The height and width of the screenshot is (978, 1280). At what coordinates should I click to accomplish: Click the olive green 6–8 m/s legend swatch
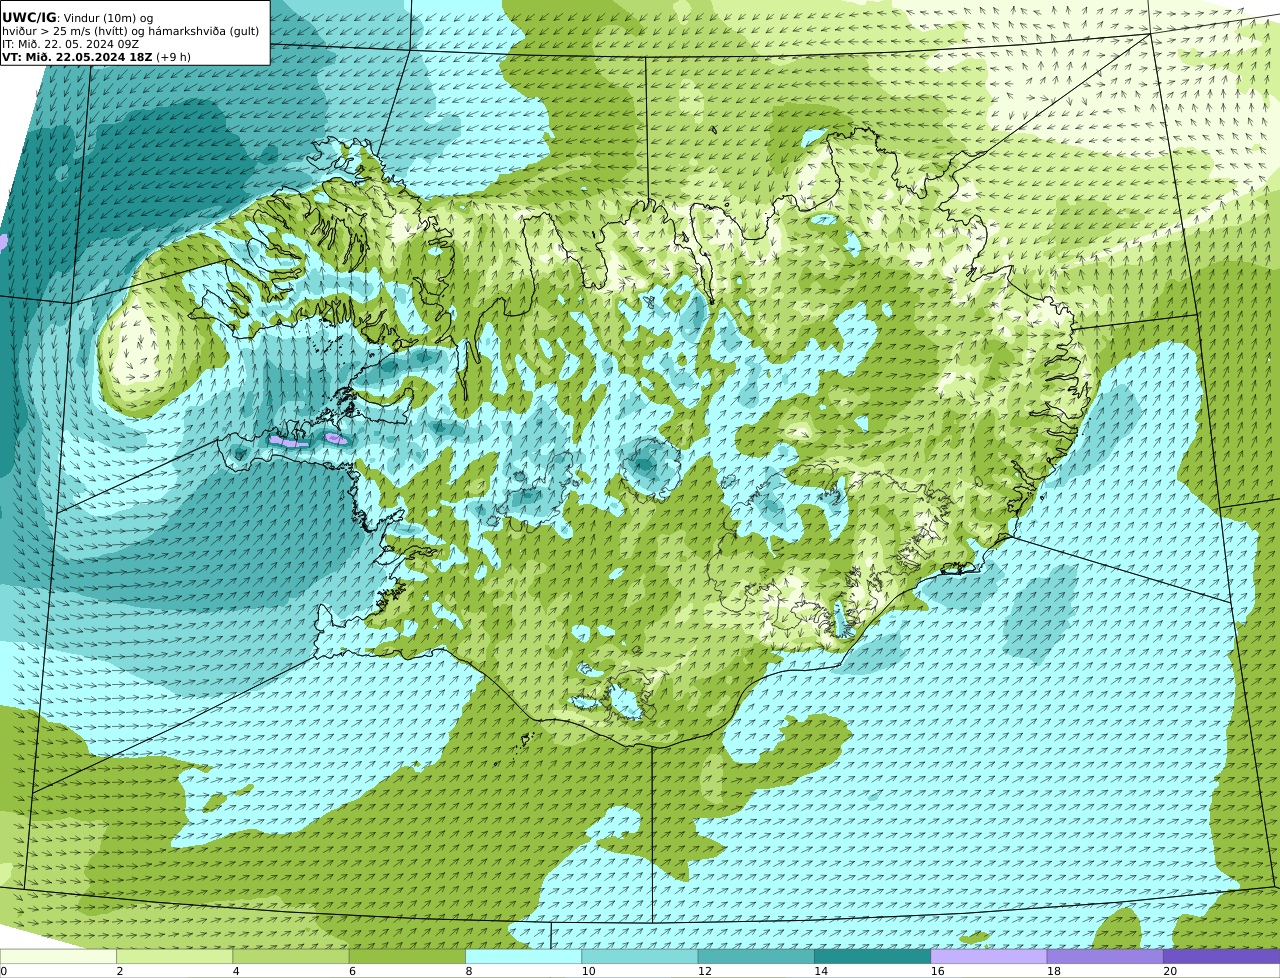(x=407, y=956)
